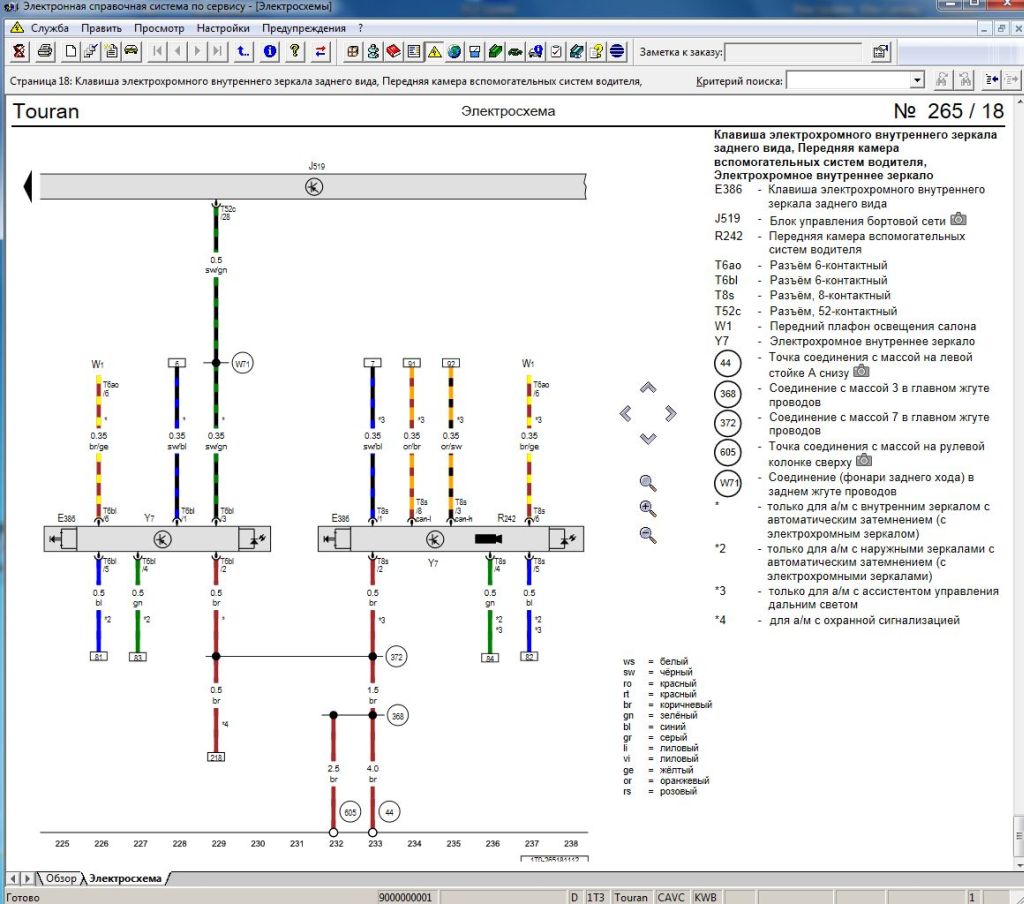Screen dimensions: 1024x904
Task: Click the Критерий поиска search input
Action: pos(849,80)
